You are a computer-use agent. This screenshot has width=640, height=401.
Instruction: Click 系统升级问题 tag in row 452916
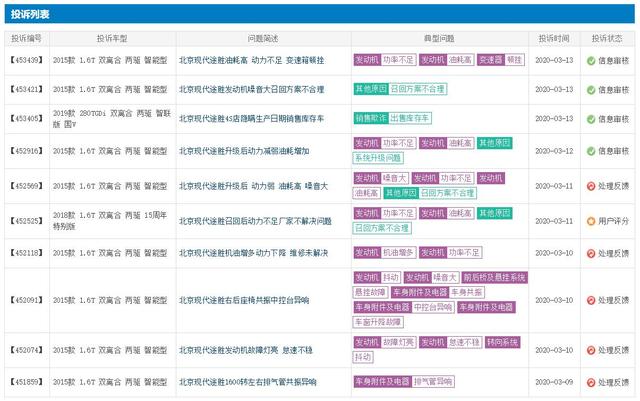378,158
